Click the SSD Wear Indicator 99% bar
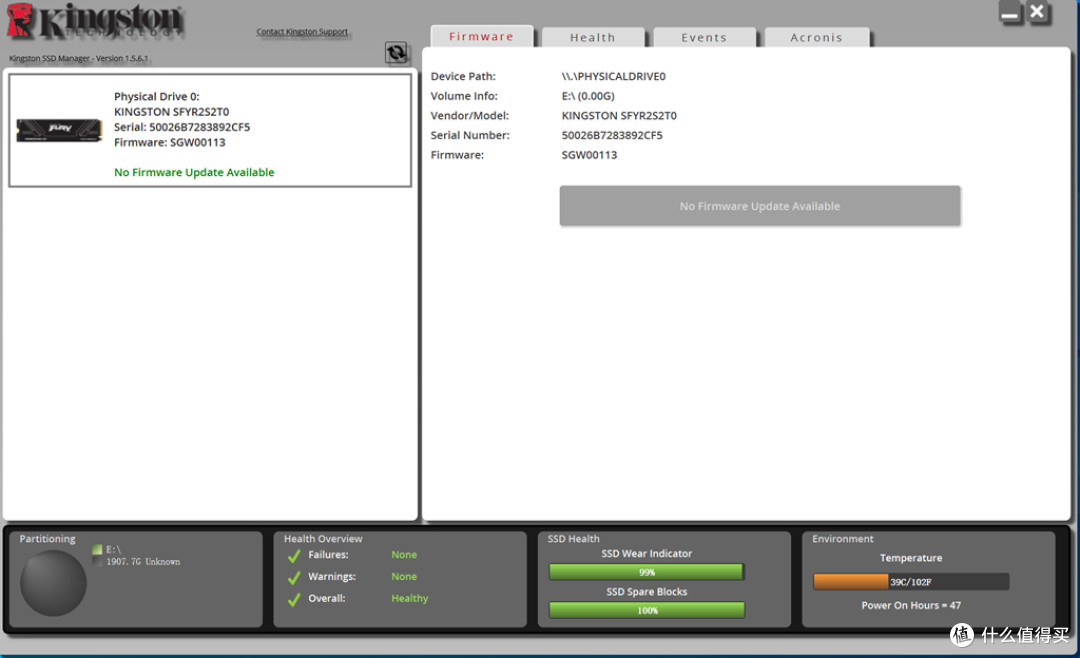Viewport: 1080px width, 658px height. pyautogui.click(x=646, y=572)
